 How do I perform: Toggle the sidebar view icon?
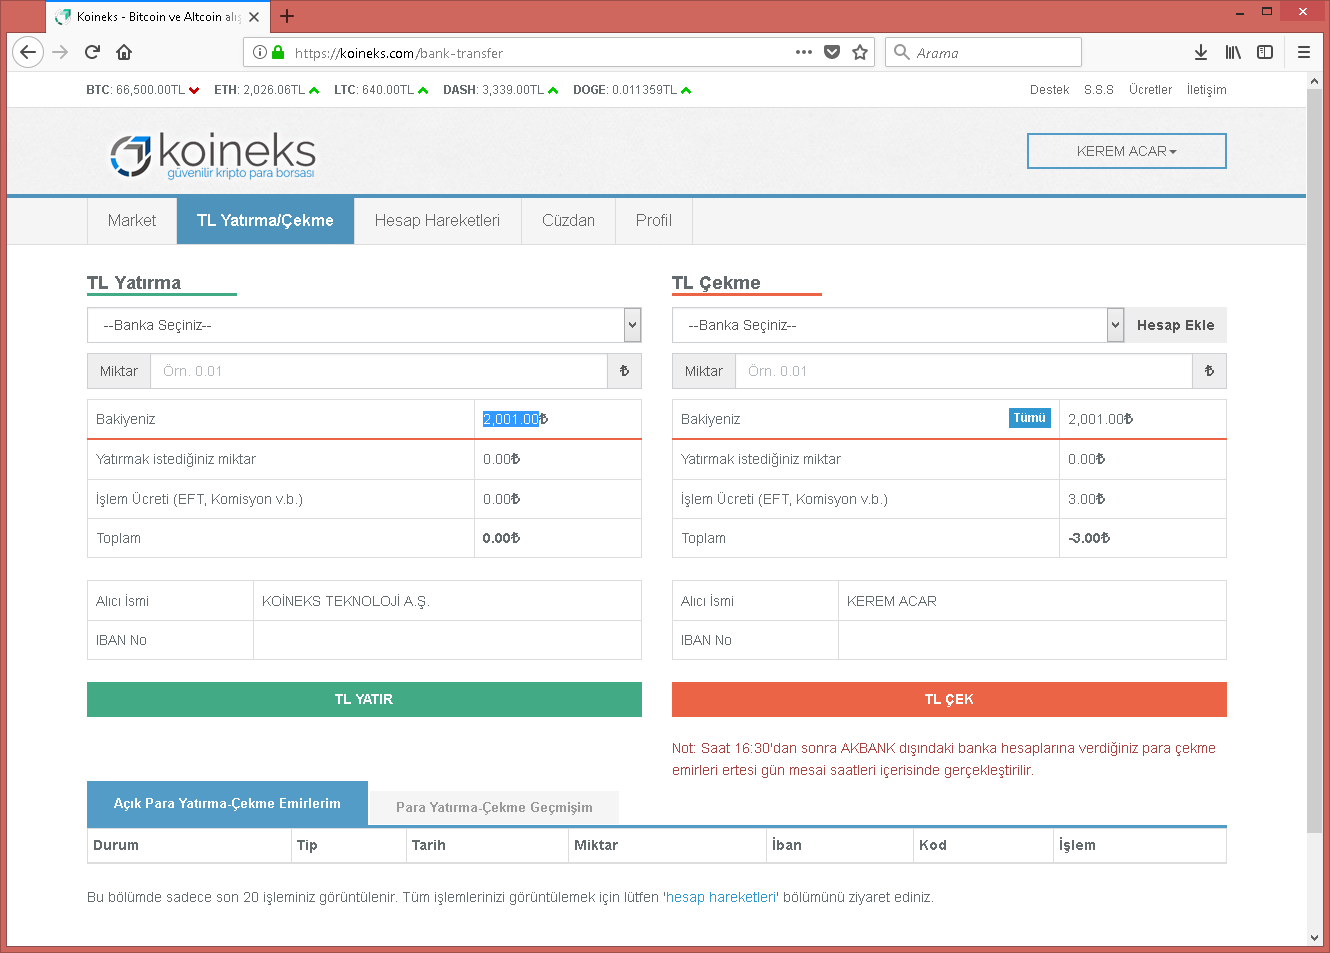point(1265,52)
